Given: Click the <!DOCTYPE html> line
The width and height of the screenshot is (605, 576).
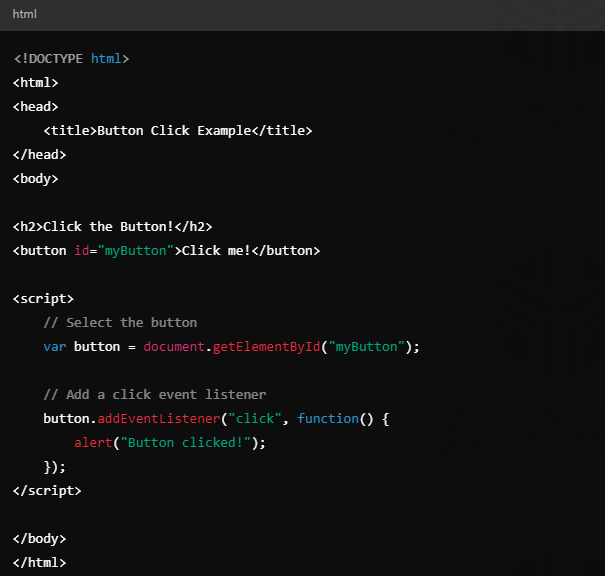Looking at the screenshot, I should point(71,59).
